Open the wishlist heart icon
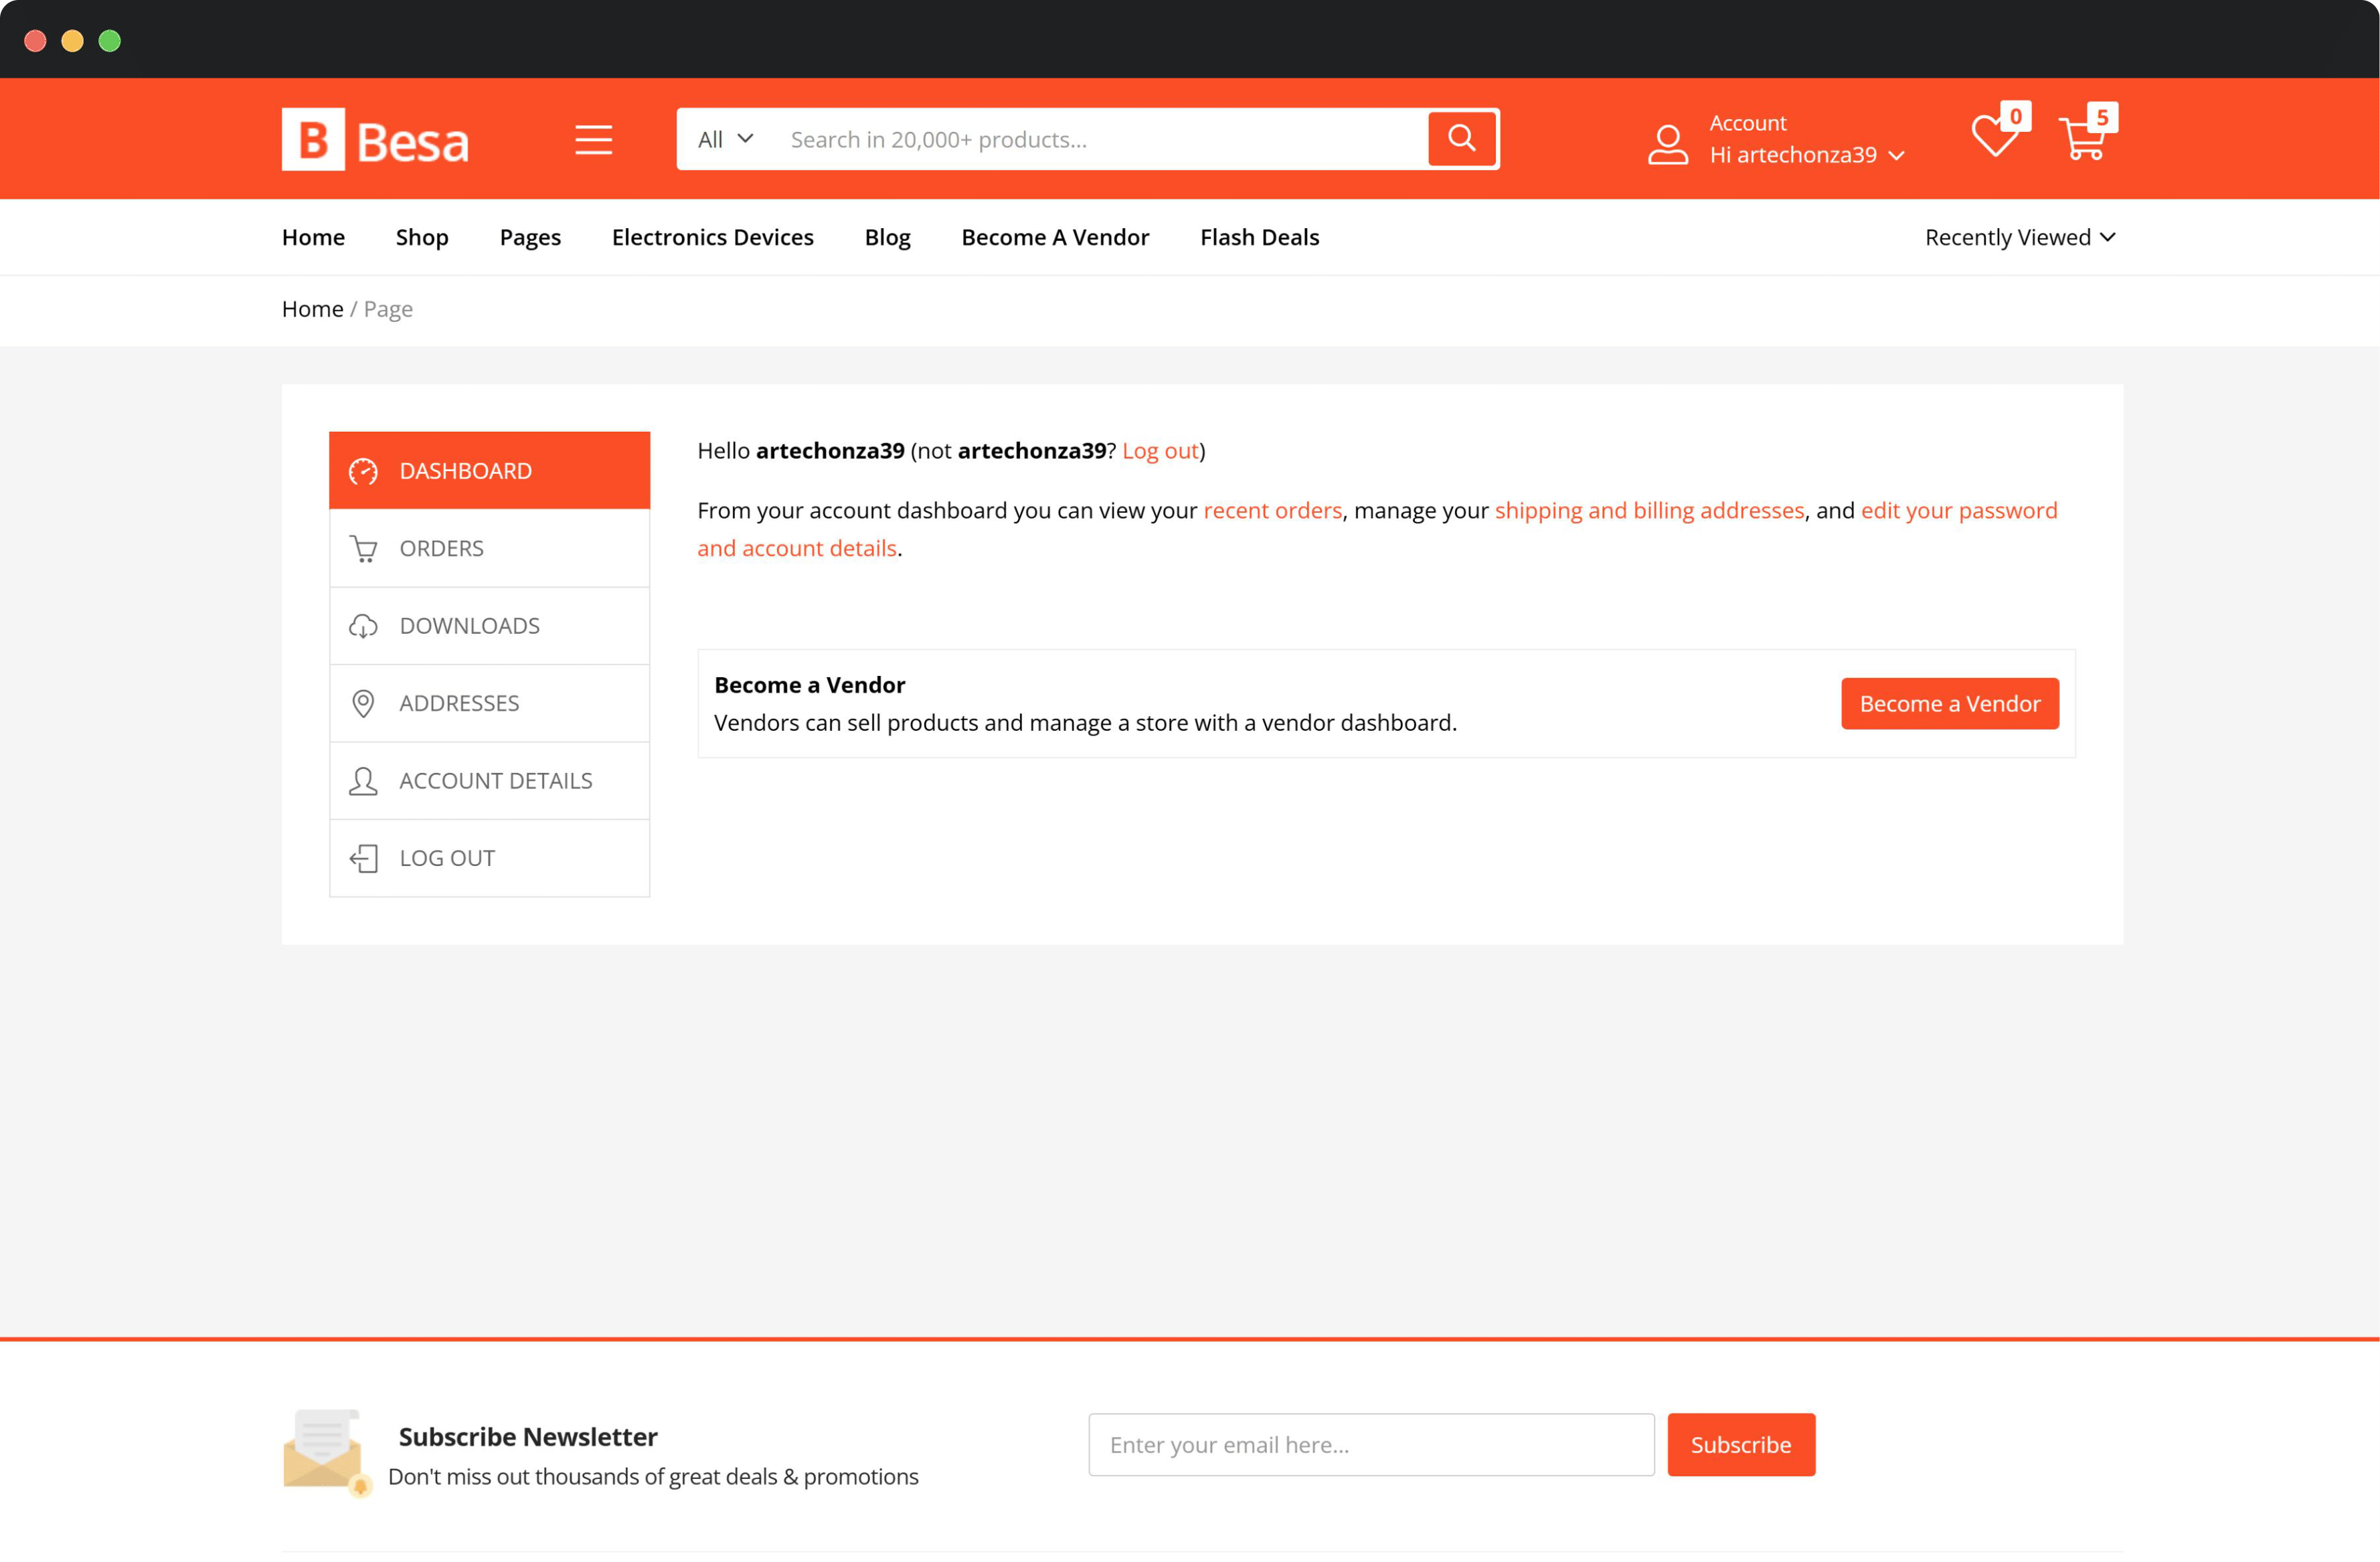Image resolution: width=2380 pixels, height=1562 pixels. click(x=1993, y=137)
